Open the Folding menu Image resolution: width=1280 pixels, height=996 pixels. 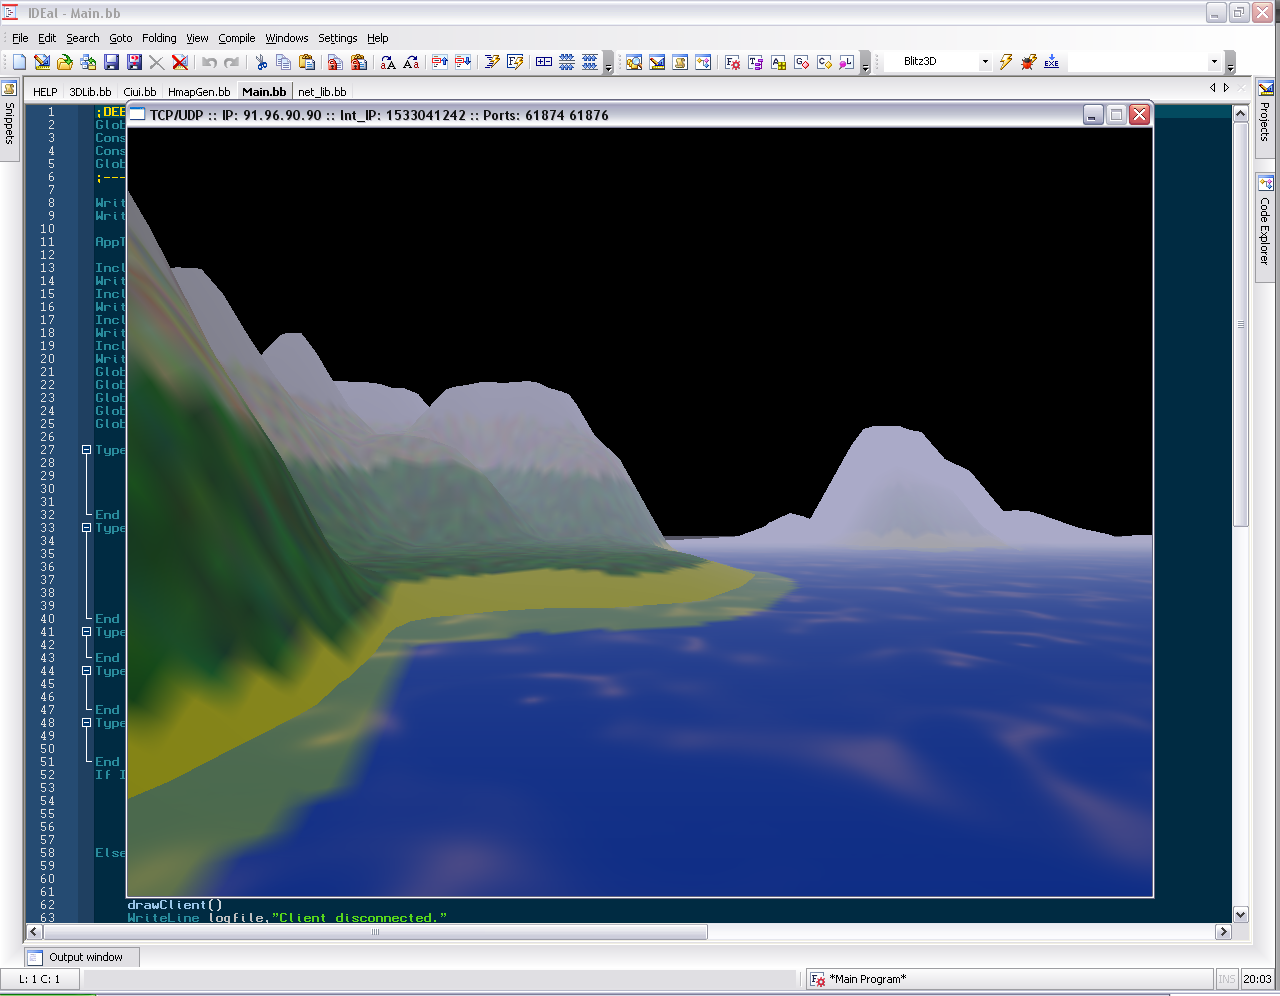tap(159, 38)
